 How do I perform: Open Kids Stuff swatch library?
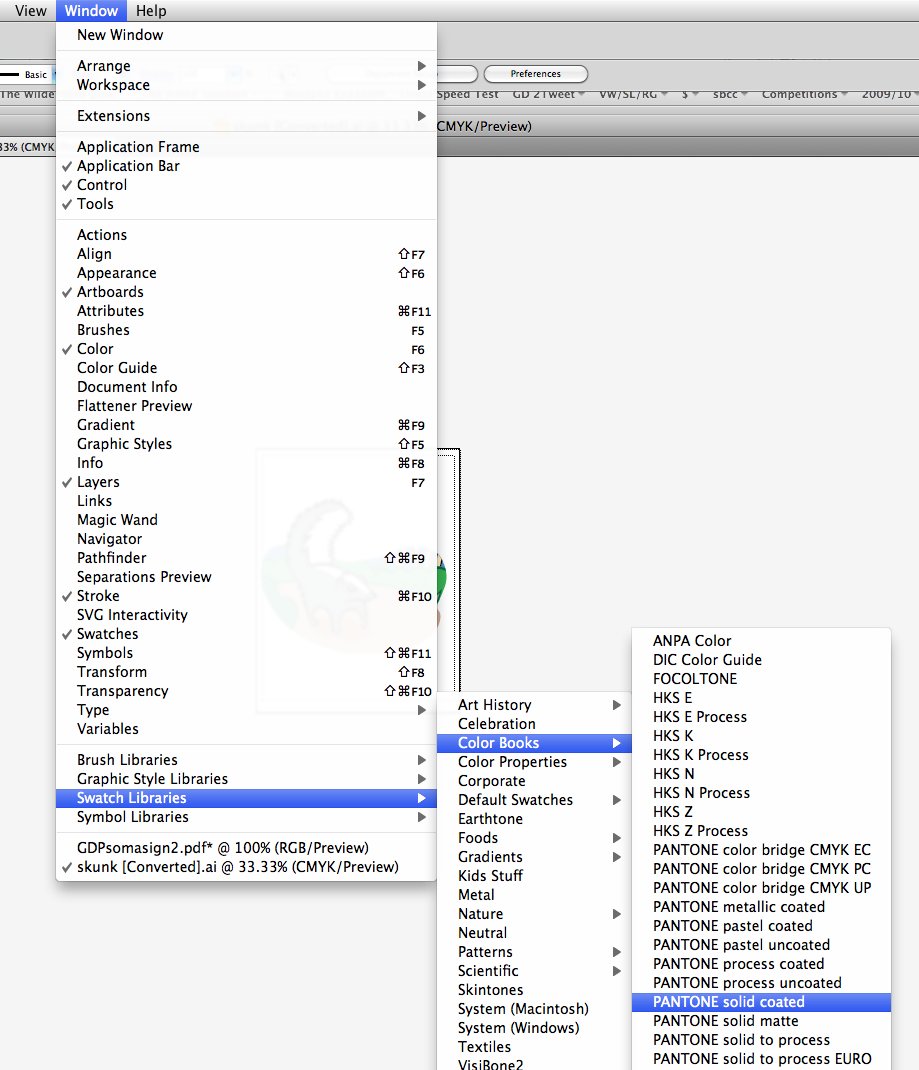point(534,876)
